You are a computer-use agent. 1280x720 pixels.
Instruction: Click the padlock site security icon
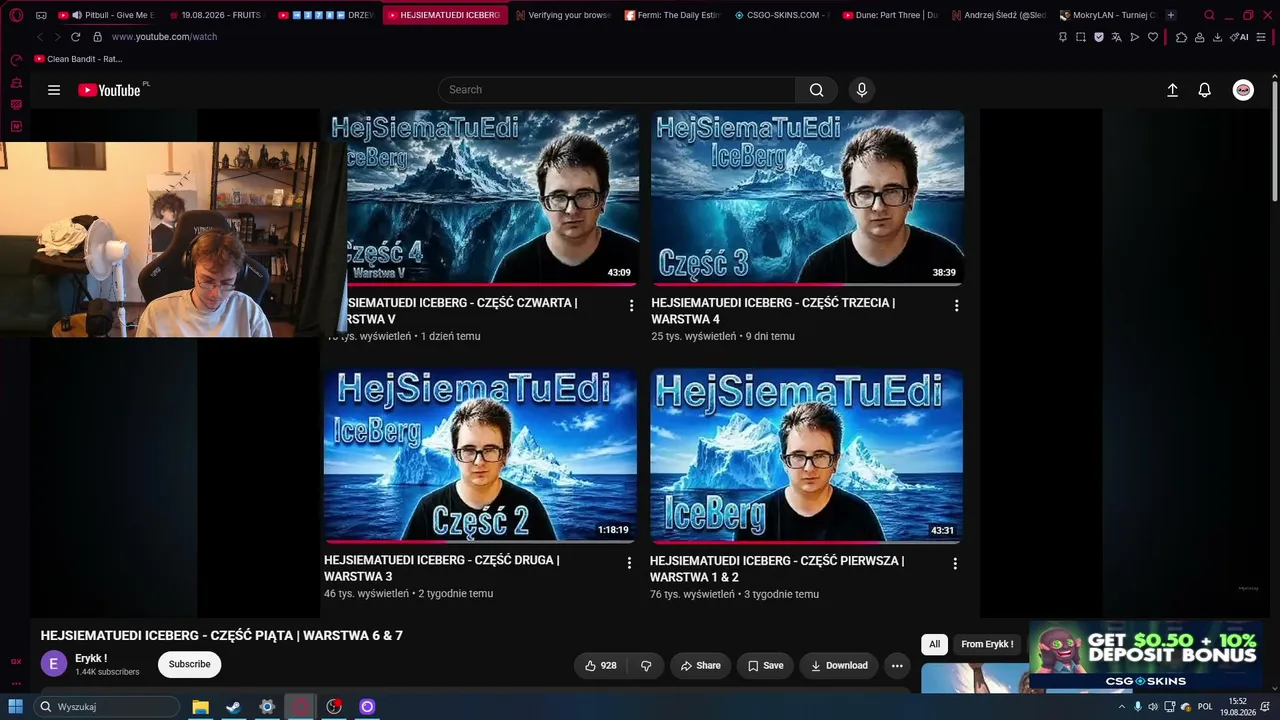[97, 37]
